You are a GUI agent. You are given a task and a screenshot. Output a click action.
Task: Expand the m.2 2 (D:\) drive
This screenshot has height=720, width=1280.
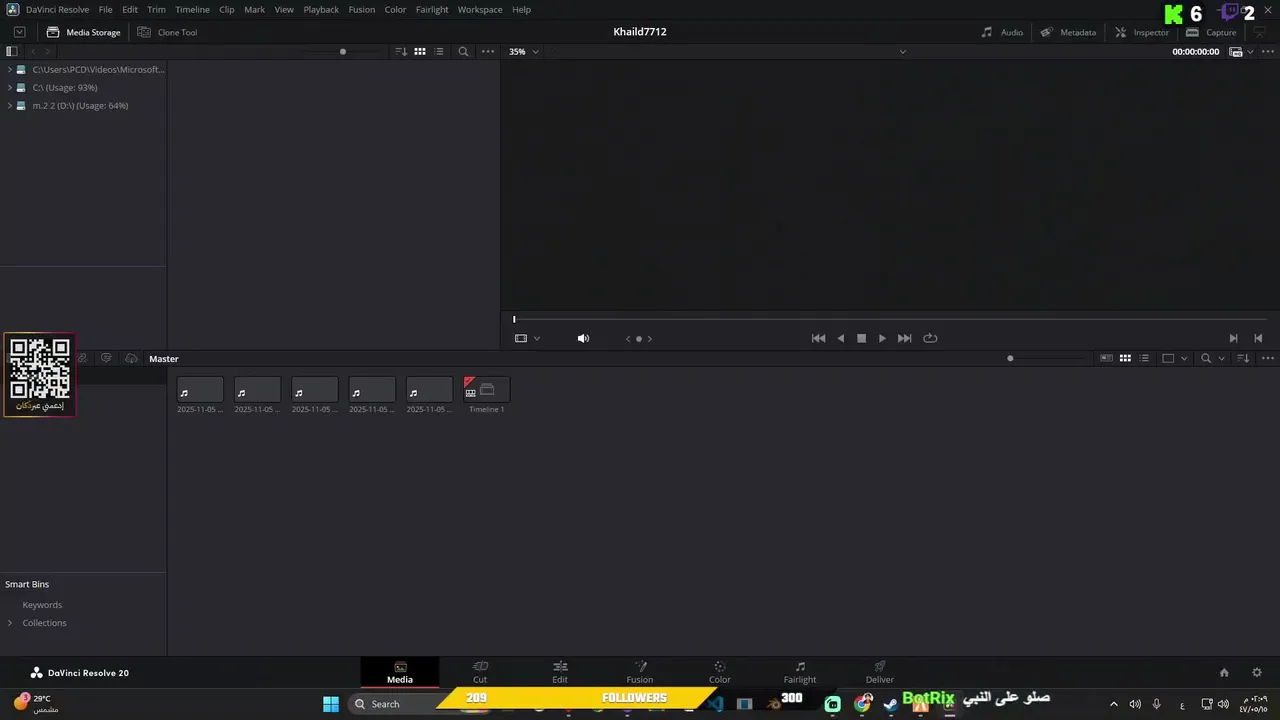tap(10, 105)
